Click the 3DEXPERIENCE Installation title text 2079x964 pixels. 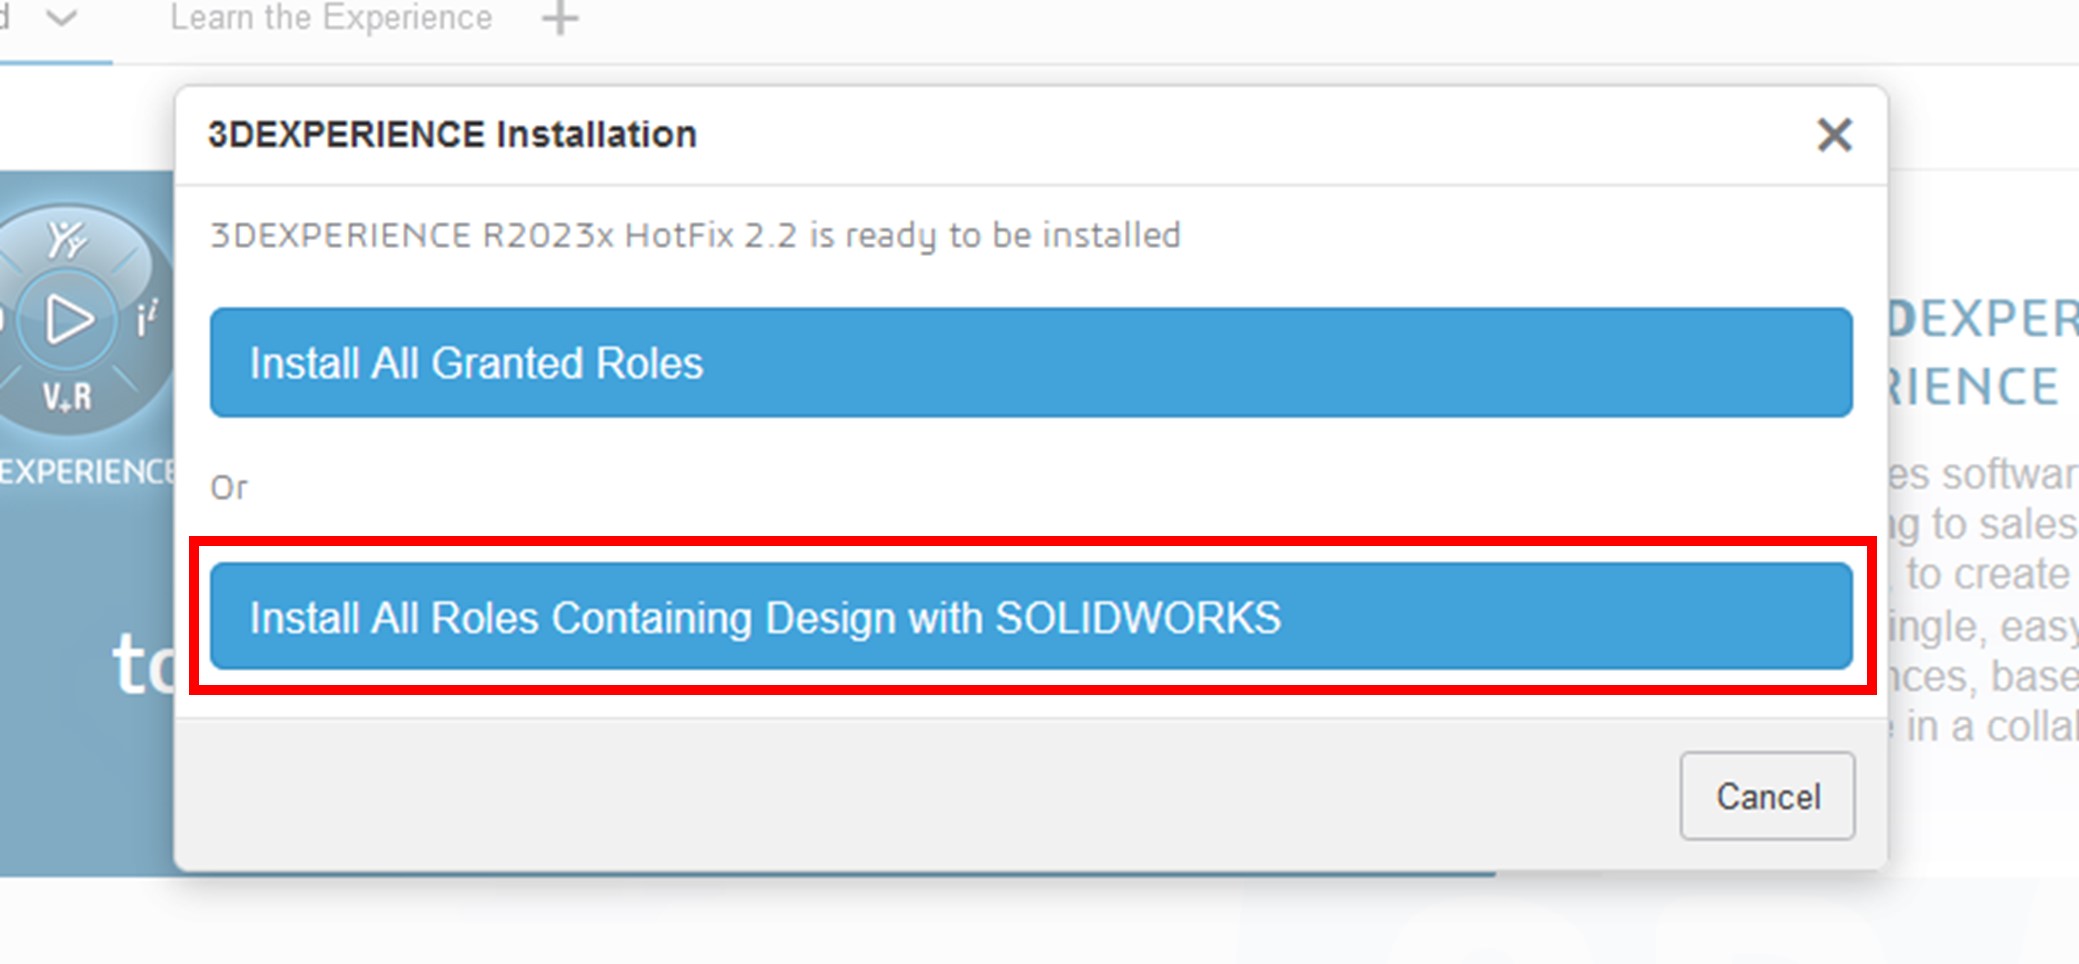click(x=452, y=135)
